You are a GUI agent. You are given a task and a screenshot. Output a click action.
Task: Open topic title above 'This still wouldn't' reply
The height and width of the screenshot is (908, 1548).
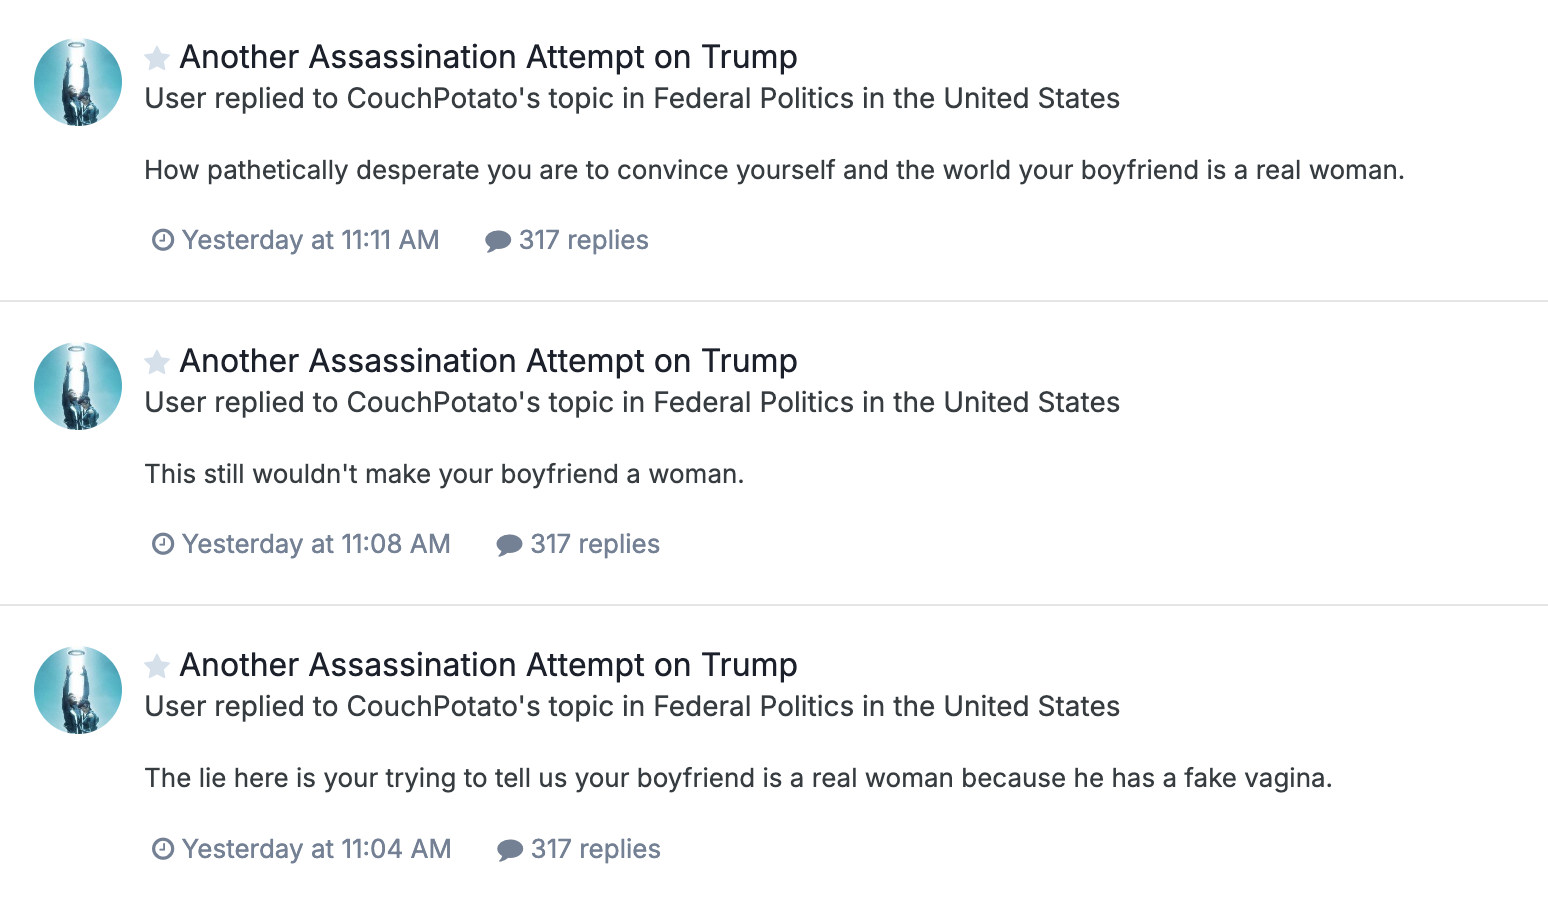pyautogui.click(x=489, y=361)
